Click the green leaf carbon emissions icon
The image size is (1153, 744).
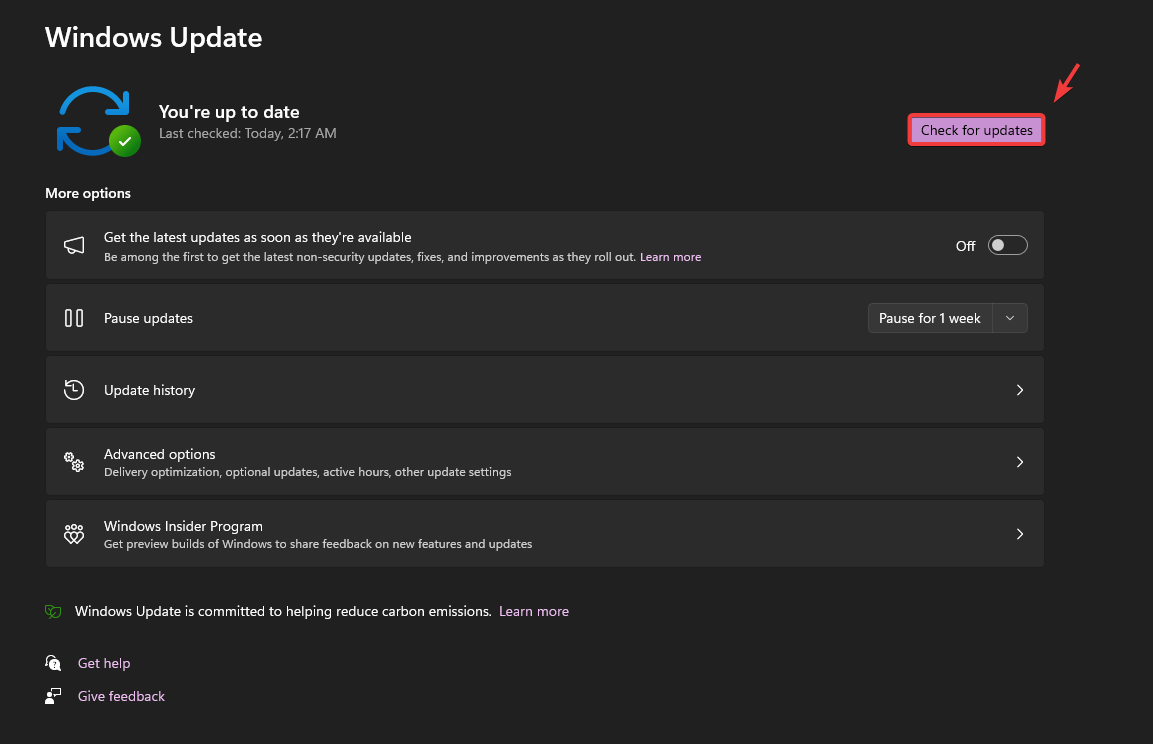pos(54,611)
